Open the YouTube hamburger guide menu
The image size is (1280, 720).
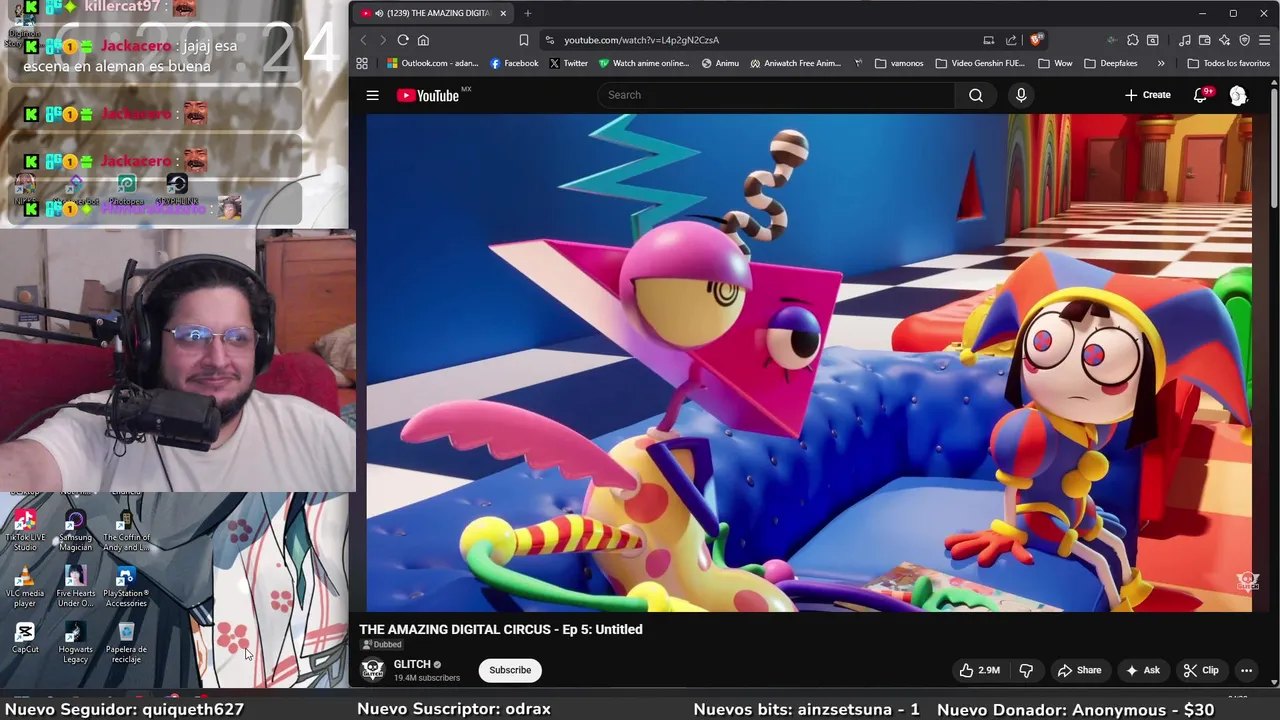click(372, 95)
